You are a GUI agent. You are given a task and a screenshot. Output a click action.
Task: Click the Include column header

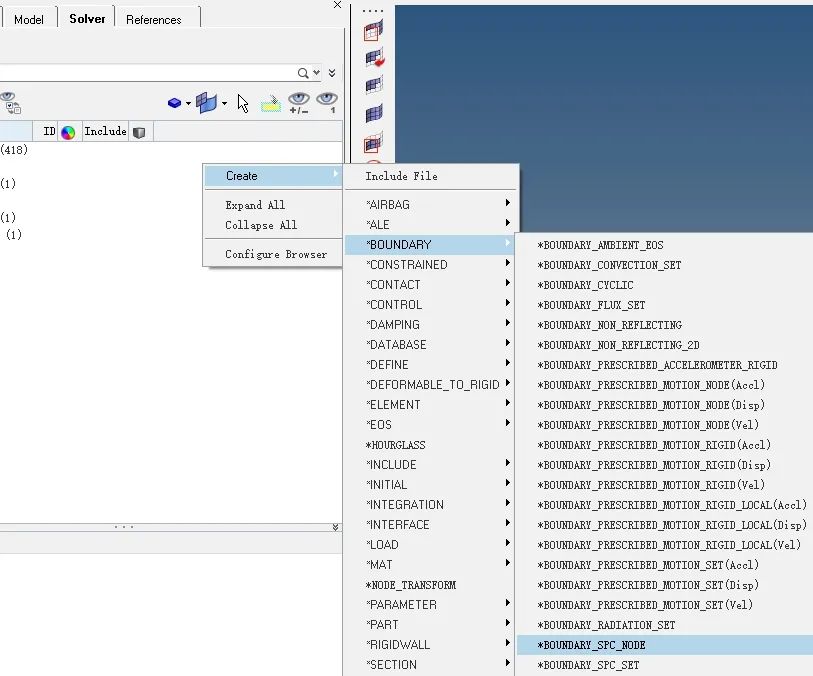click(x=105, y=131)
